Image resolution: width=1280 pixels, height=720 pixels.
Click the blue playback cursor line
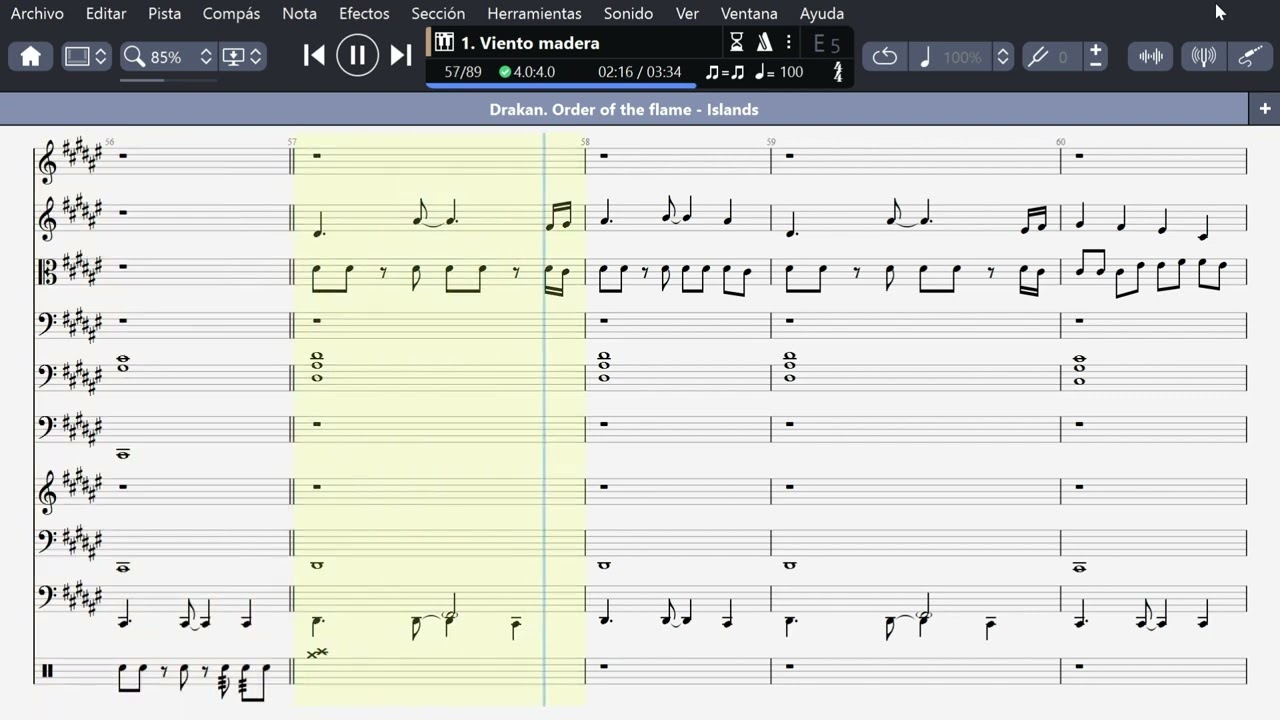(544, 420)
